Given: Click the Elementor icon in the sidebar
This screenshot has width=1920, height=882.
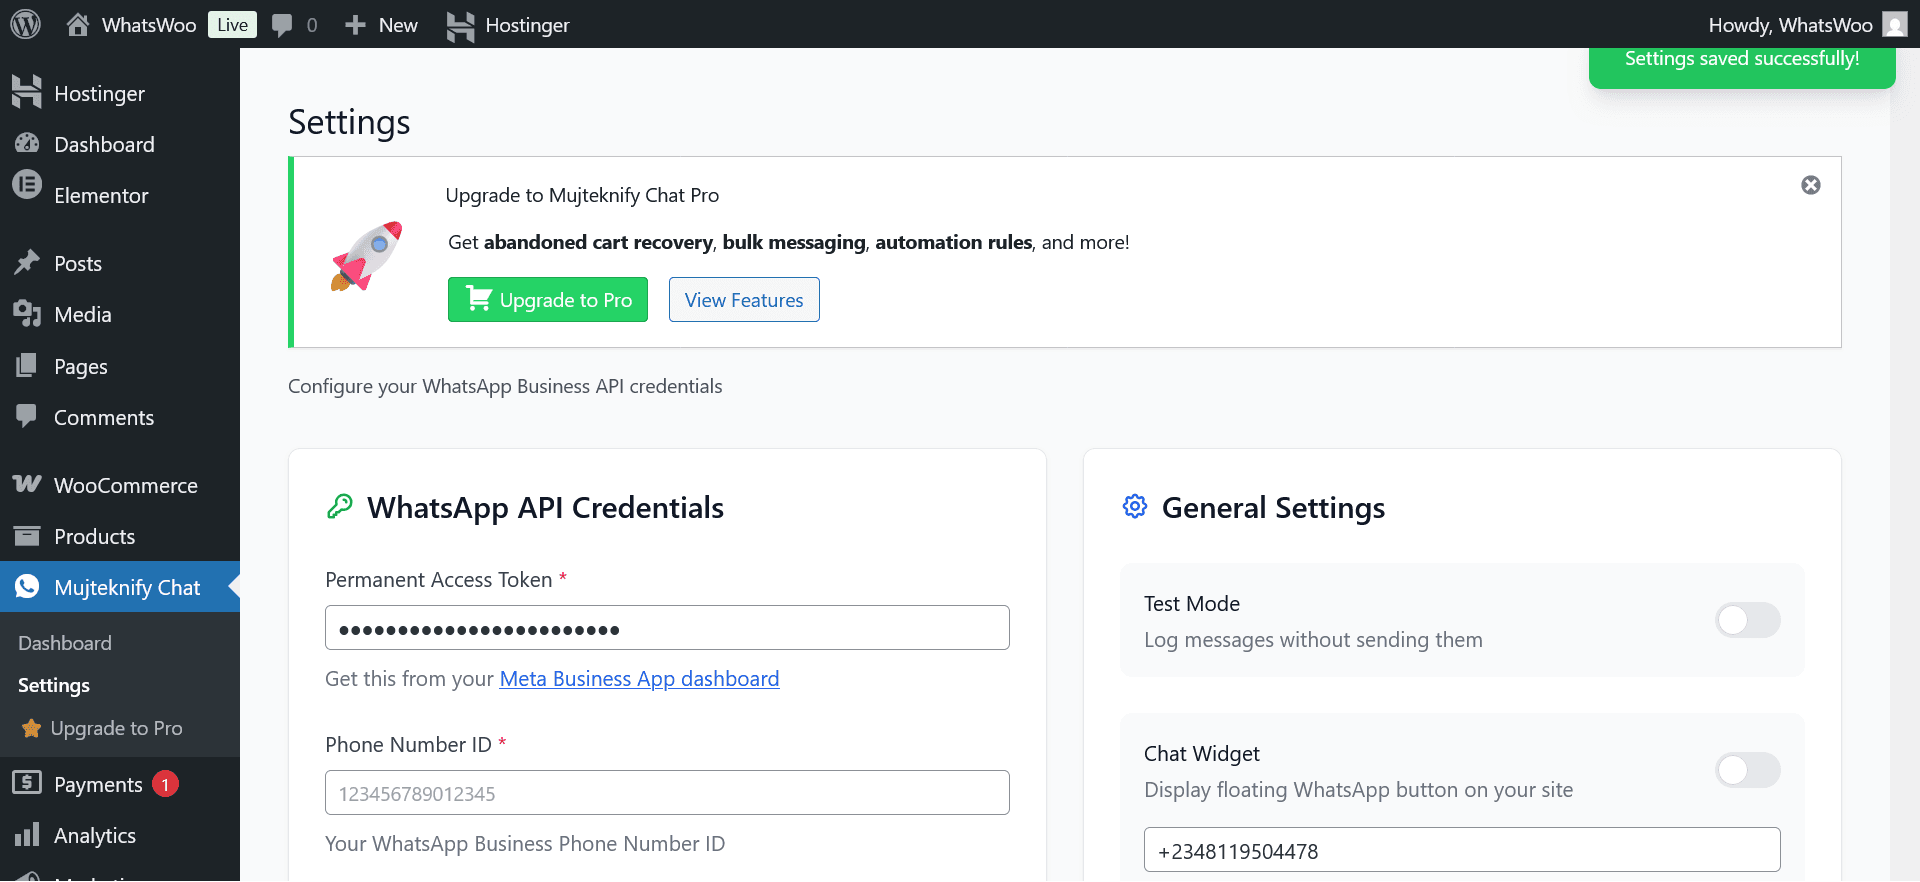Looking at the screenshot, I should (27, 185).
